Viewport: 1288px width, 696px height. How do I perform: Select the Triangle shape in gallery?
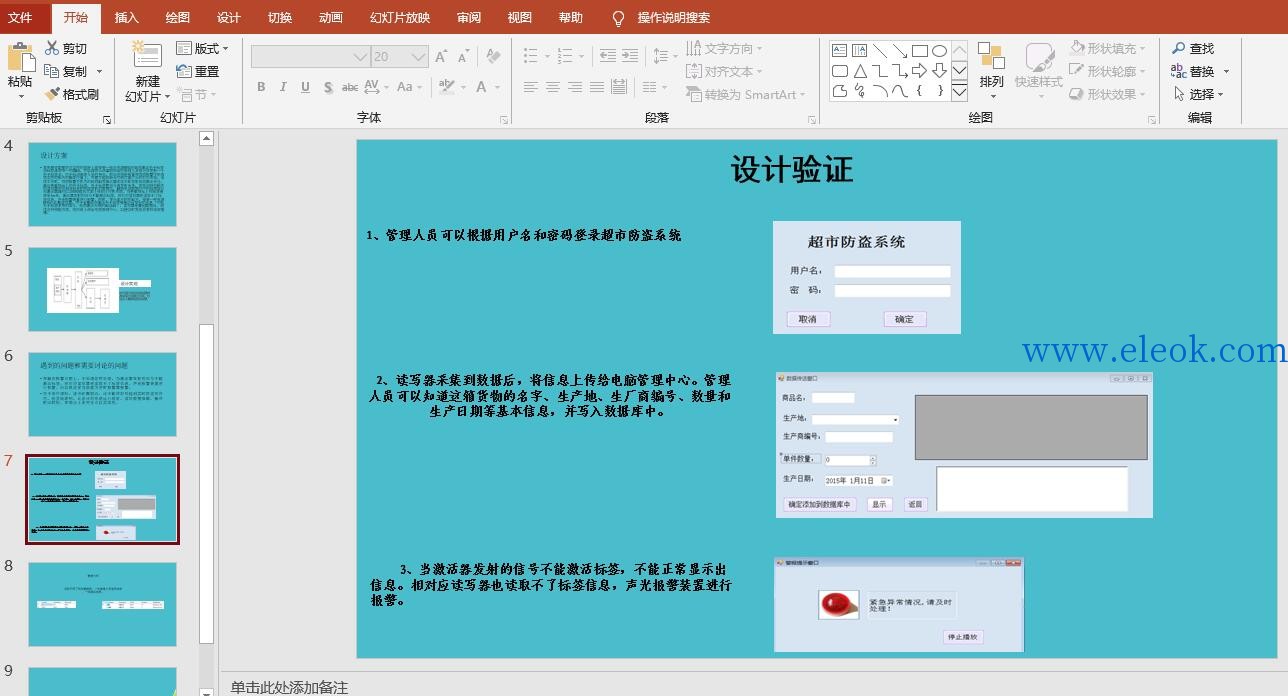click(860, 71)
